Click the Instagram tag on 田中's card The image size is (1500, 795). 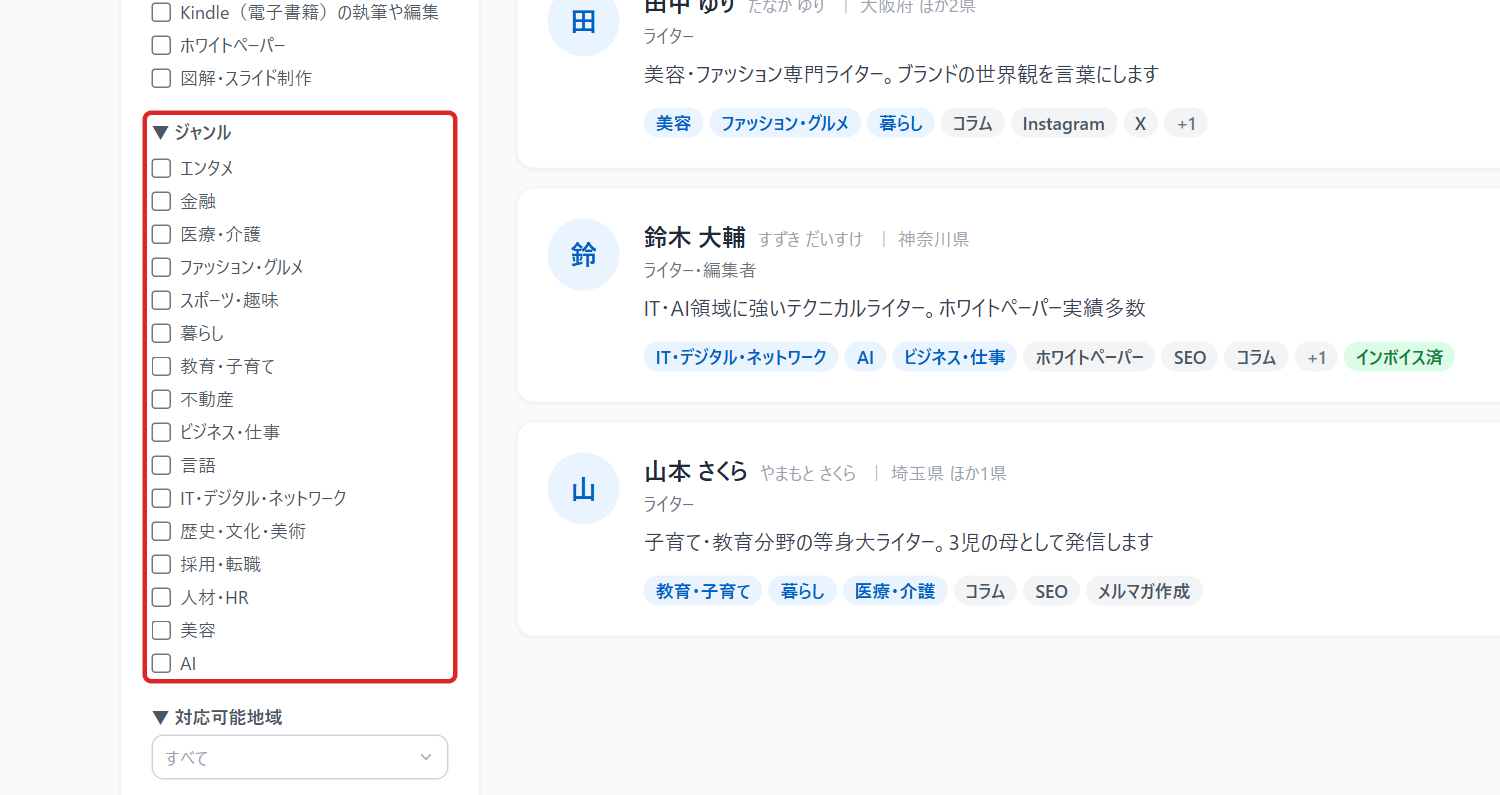coord(1064,123)
